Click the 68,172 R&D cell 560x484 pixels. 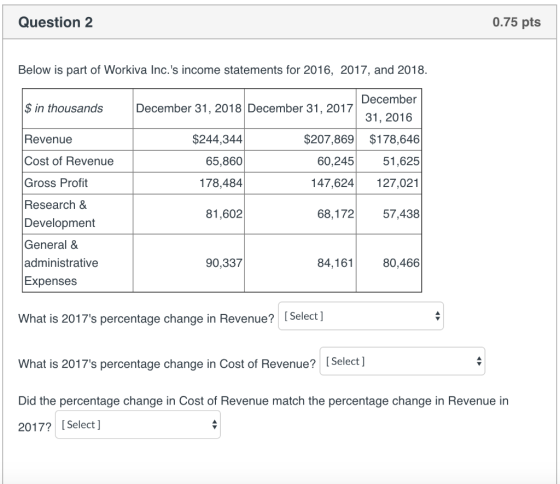coord(300,214)
